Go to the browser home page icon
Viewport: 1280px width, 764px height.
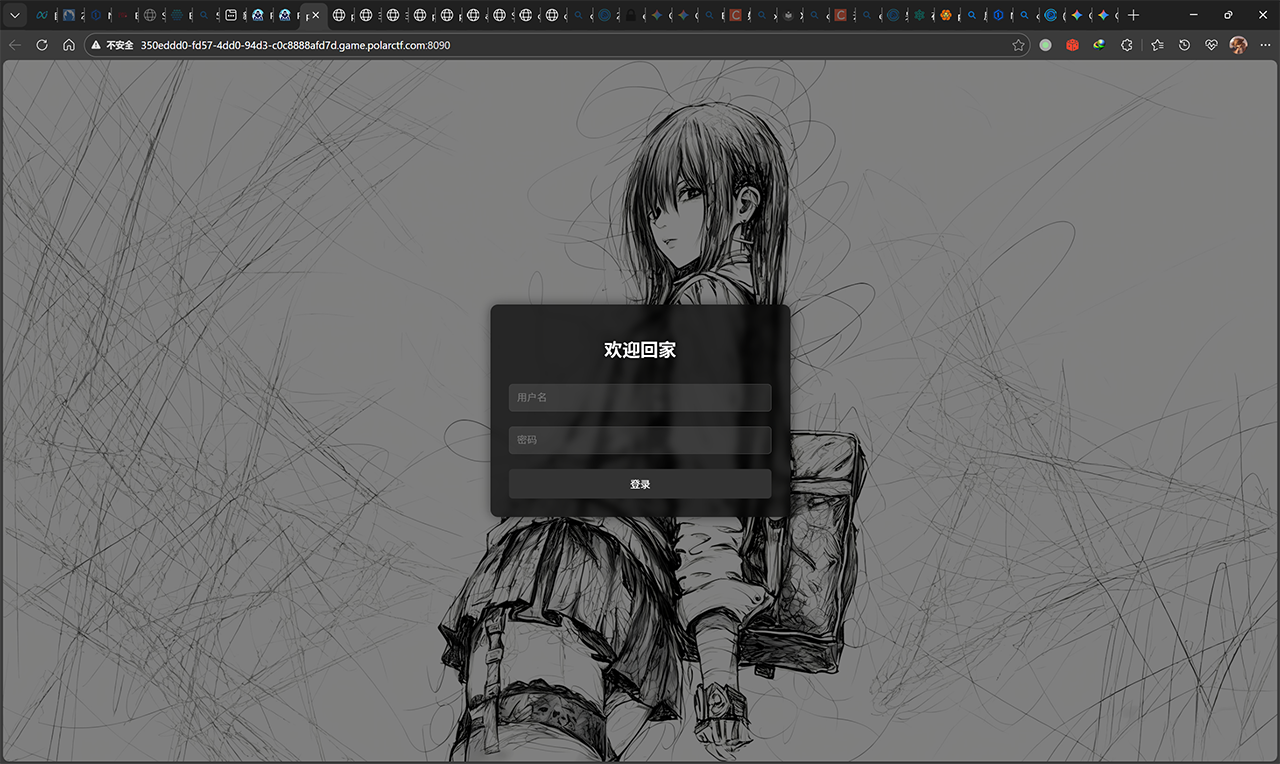[68, 45]
